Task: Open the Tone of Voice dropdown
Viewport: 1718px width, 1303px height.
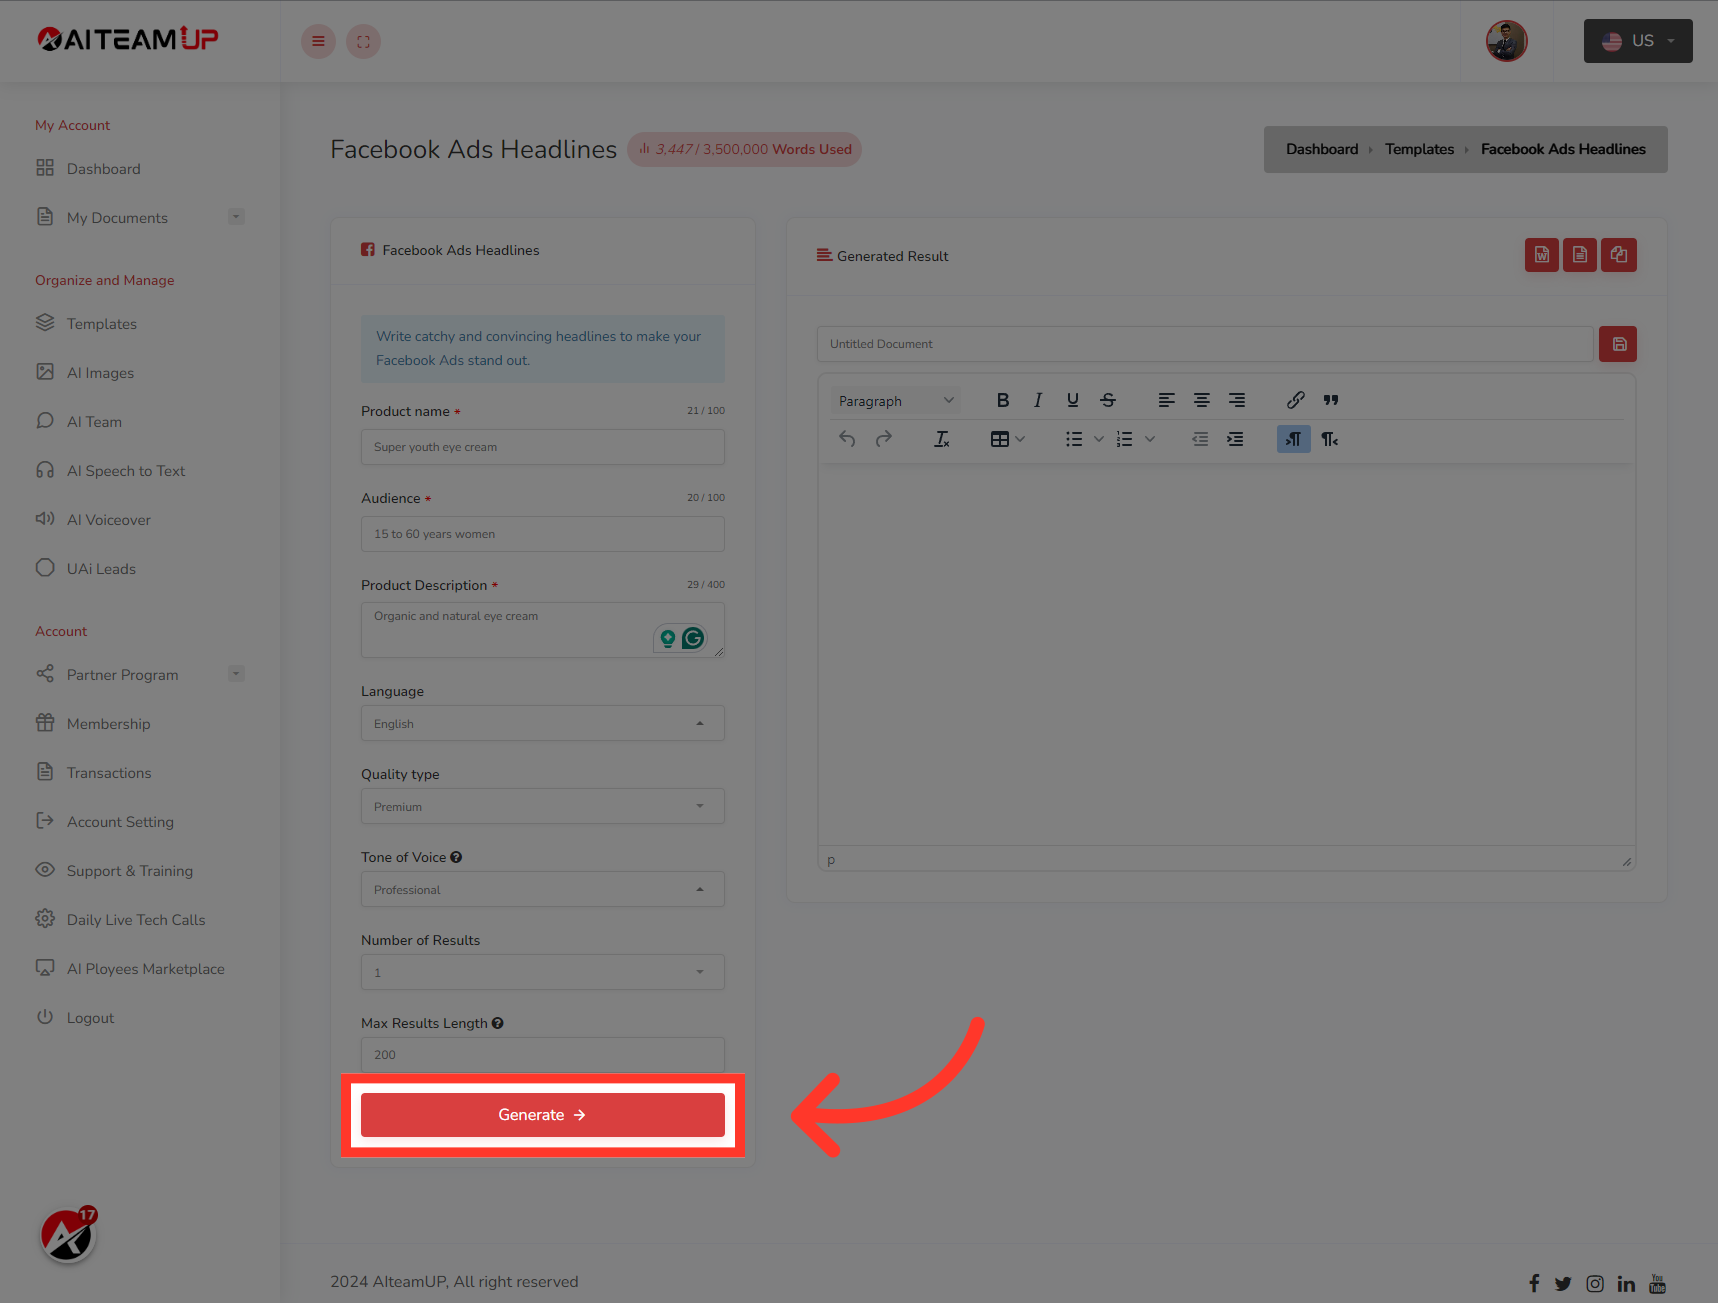Action: tap(542, 889)
